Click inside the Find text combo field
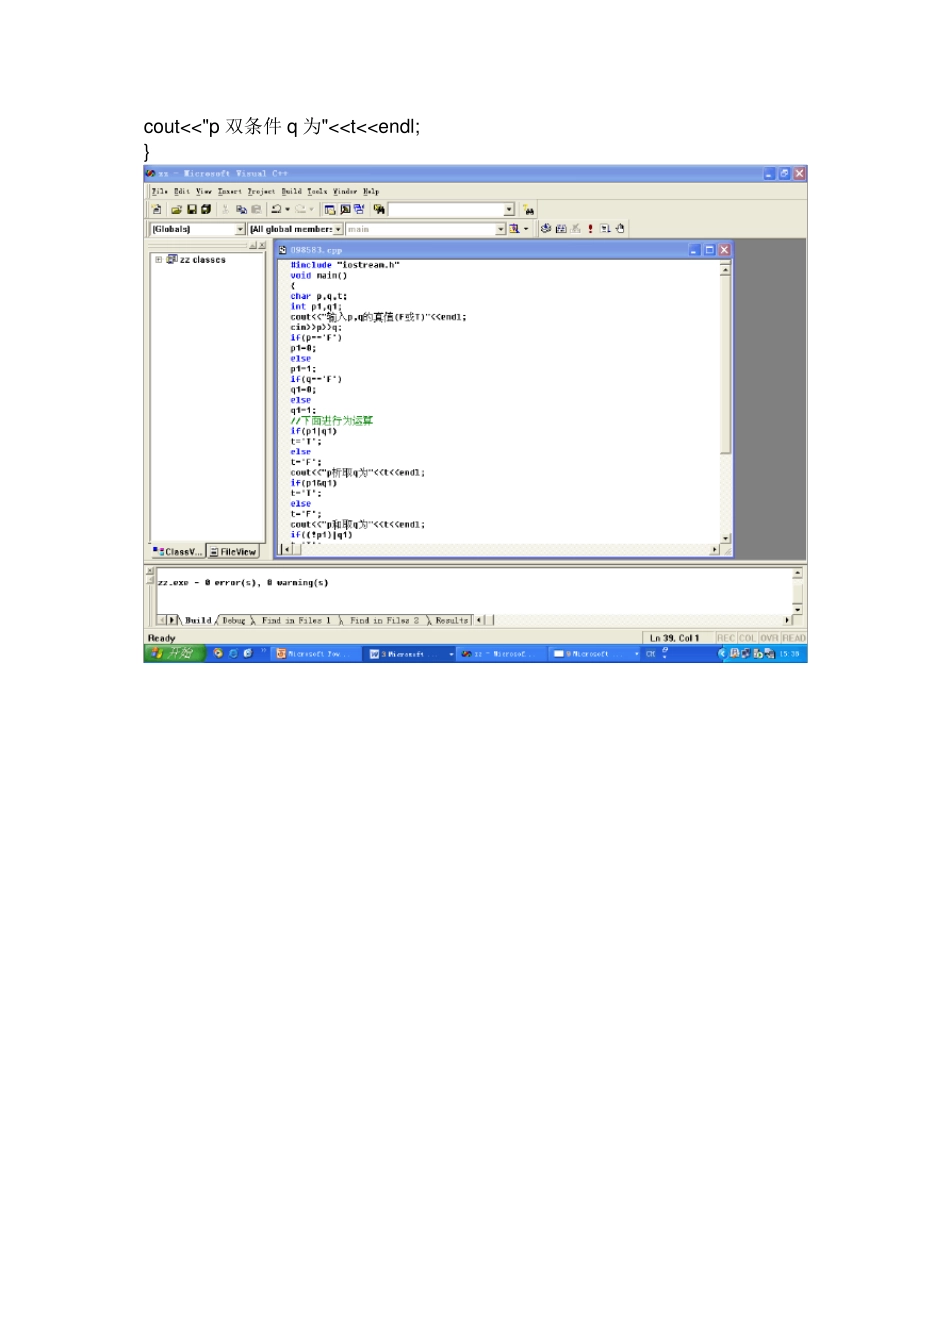This screenshot has height=1344, width=950. [x=446, y=209]
